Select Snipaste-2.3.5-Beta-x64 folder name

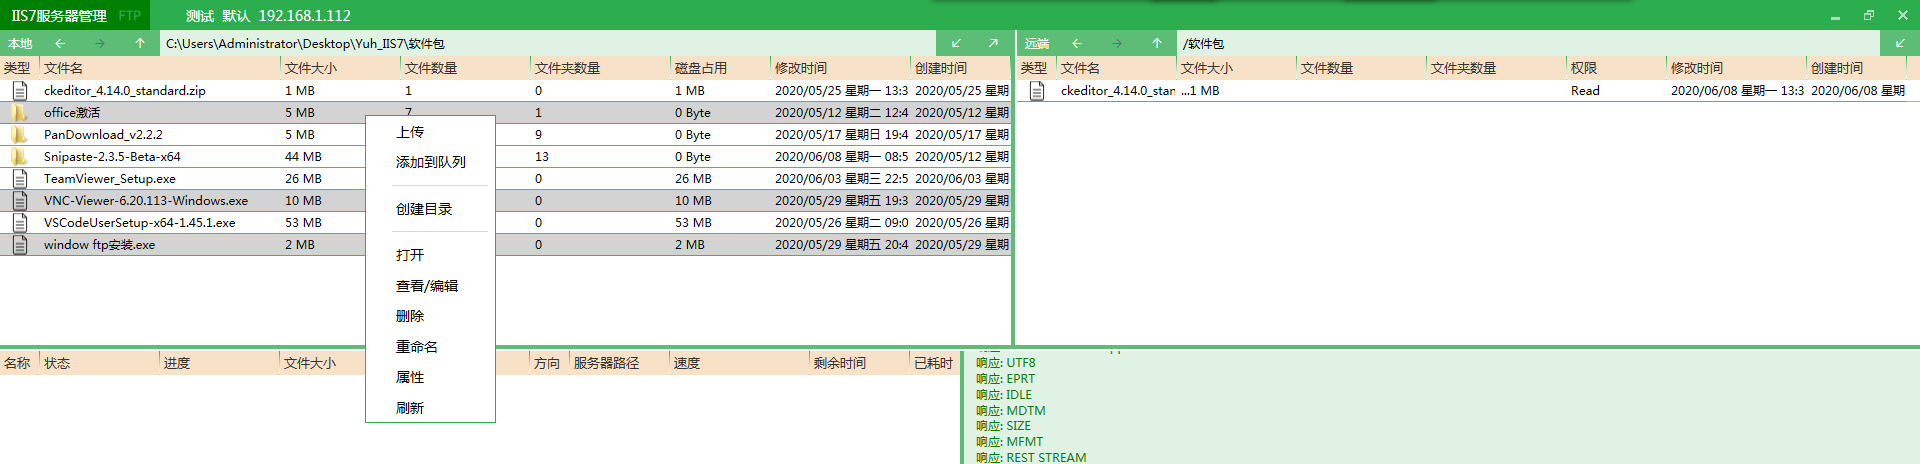tap(112, 156)
